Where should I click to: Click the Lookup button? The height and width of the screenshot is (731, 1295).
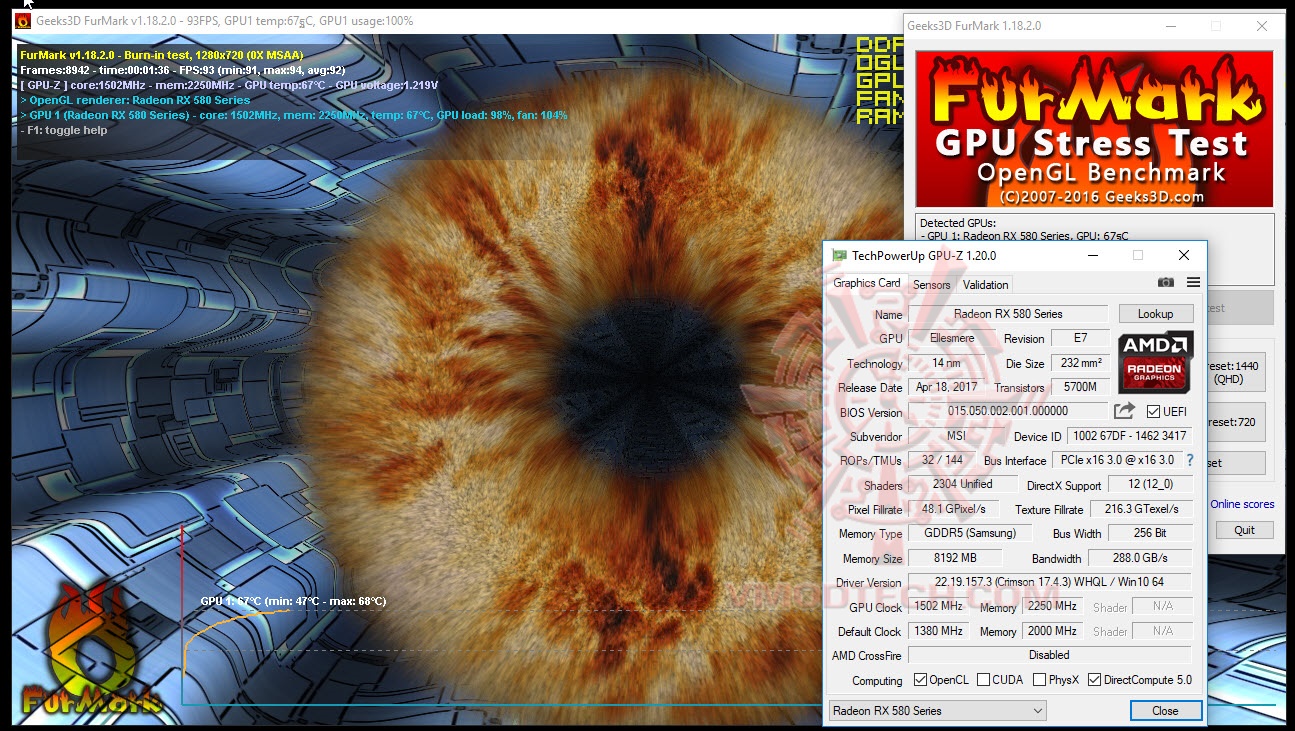click(1155, 314)
